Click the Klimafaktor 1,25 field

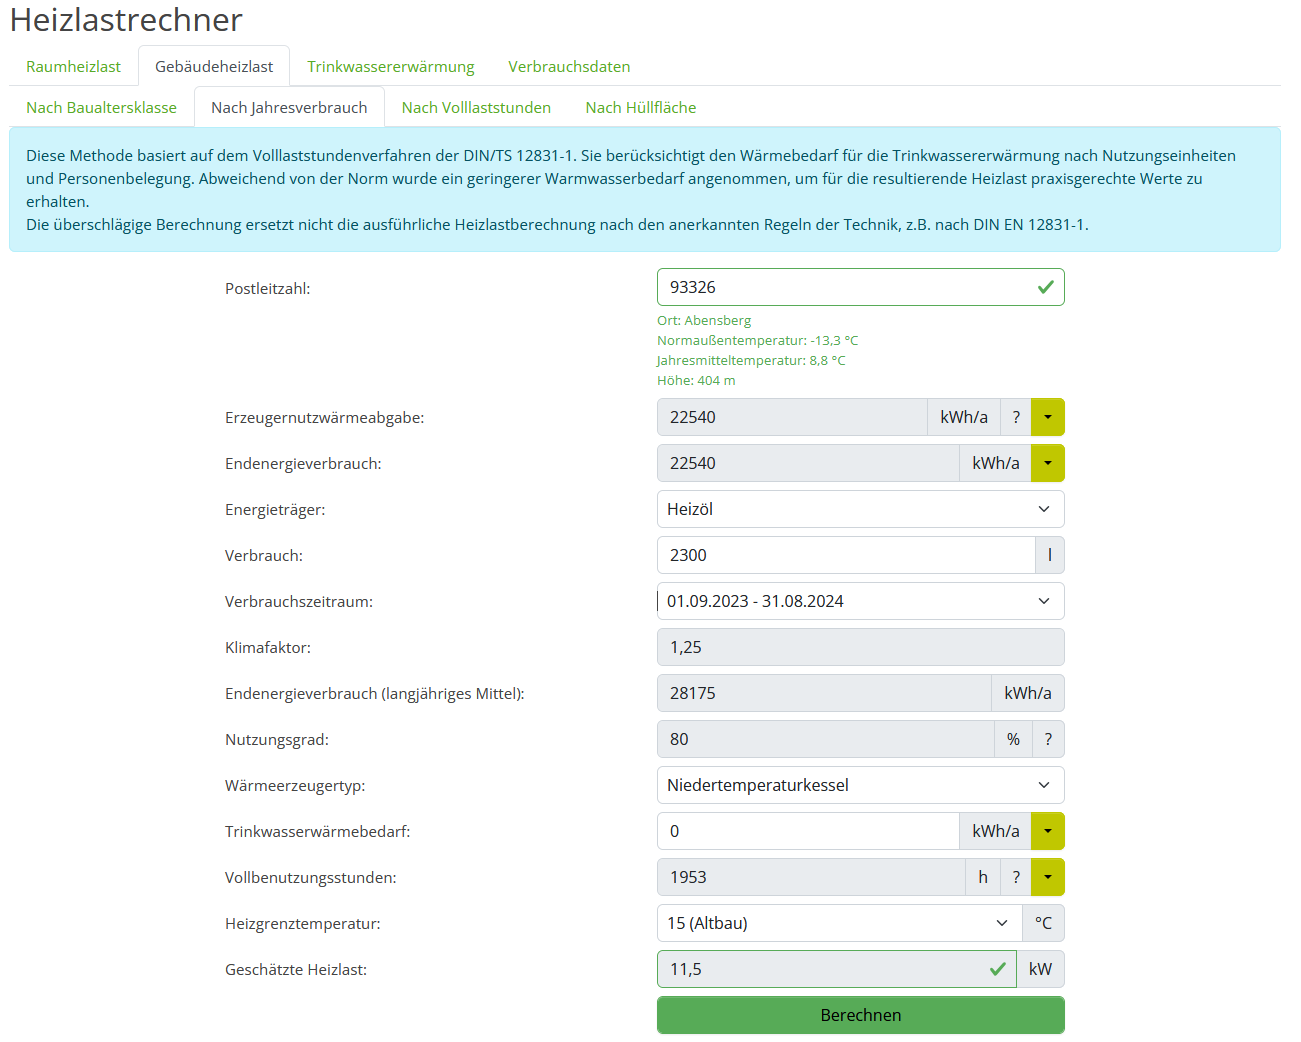(x=860, y=647)
